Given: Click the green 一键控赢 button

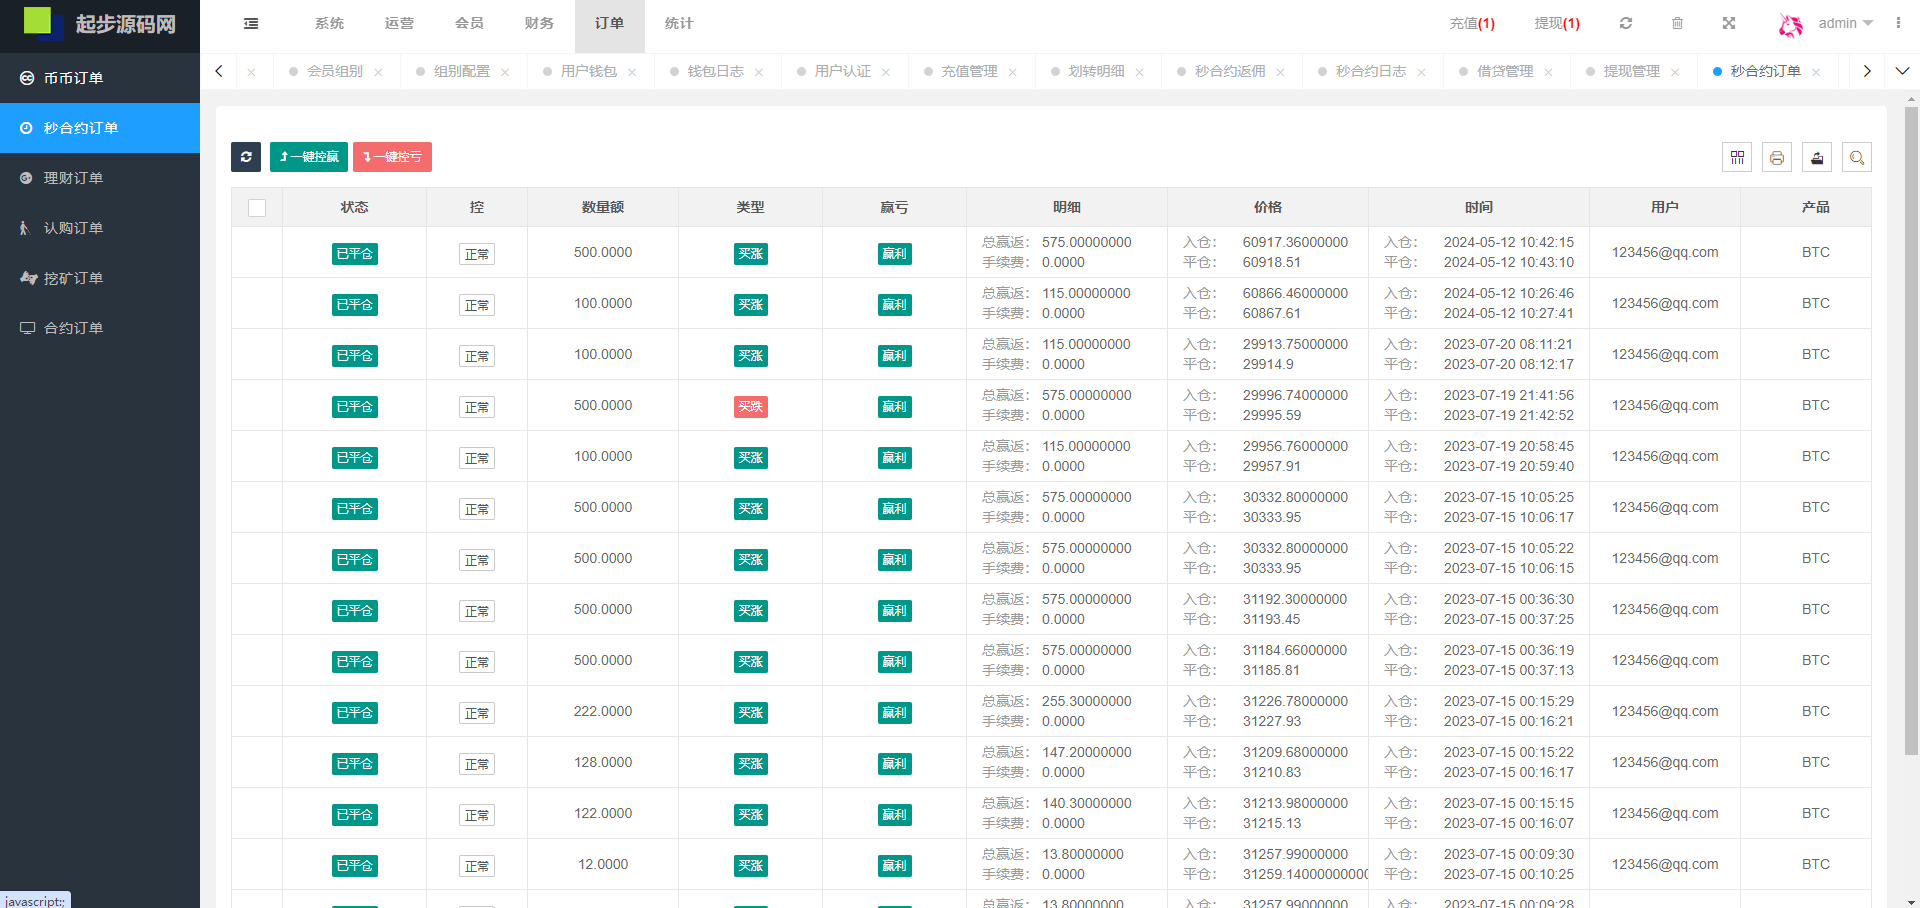Looking at the screenshot, I should coord(309,157).
